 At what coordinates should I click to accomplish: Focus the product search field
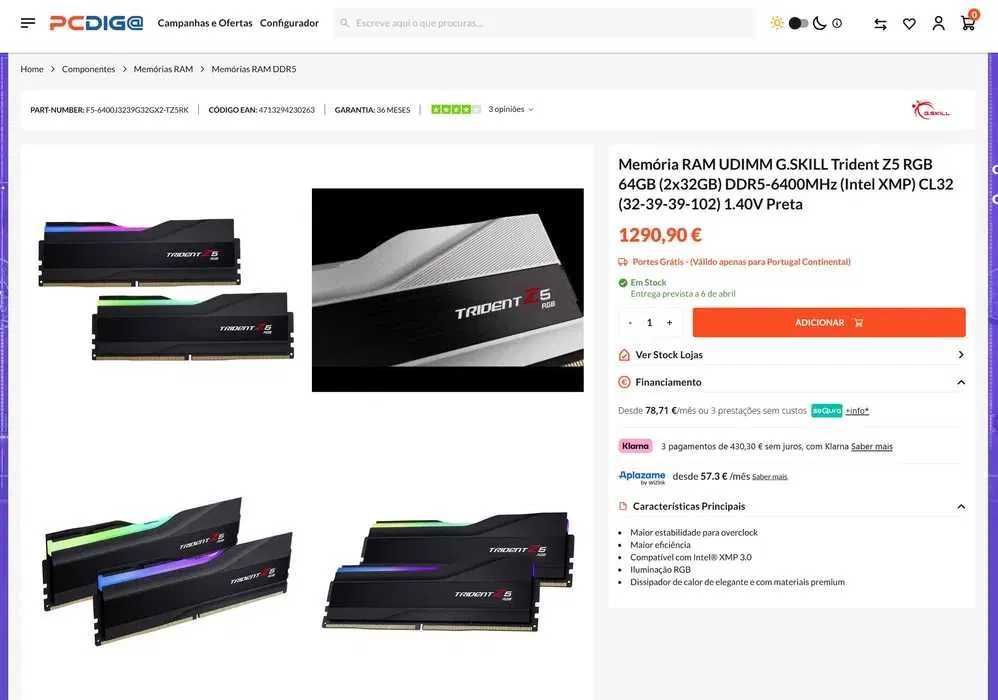tap(544, 24)
